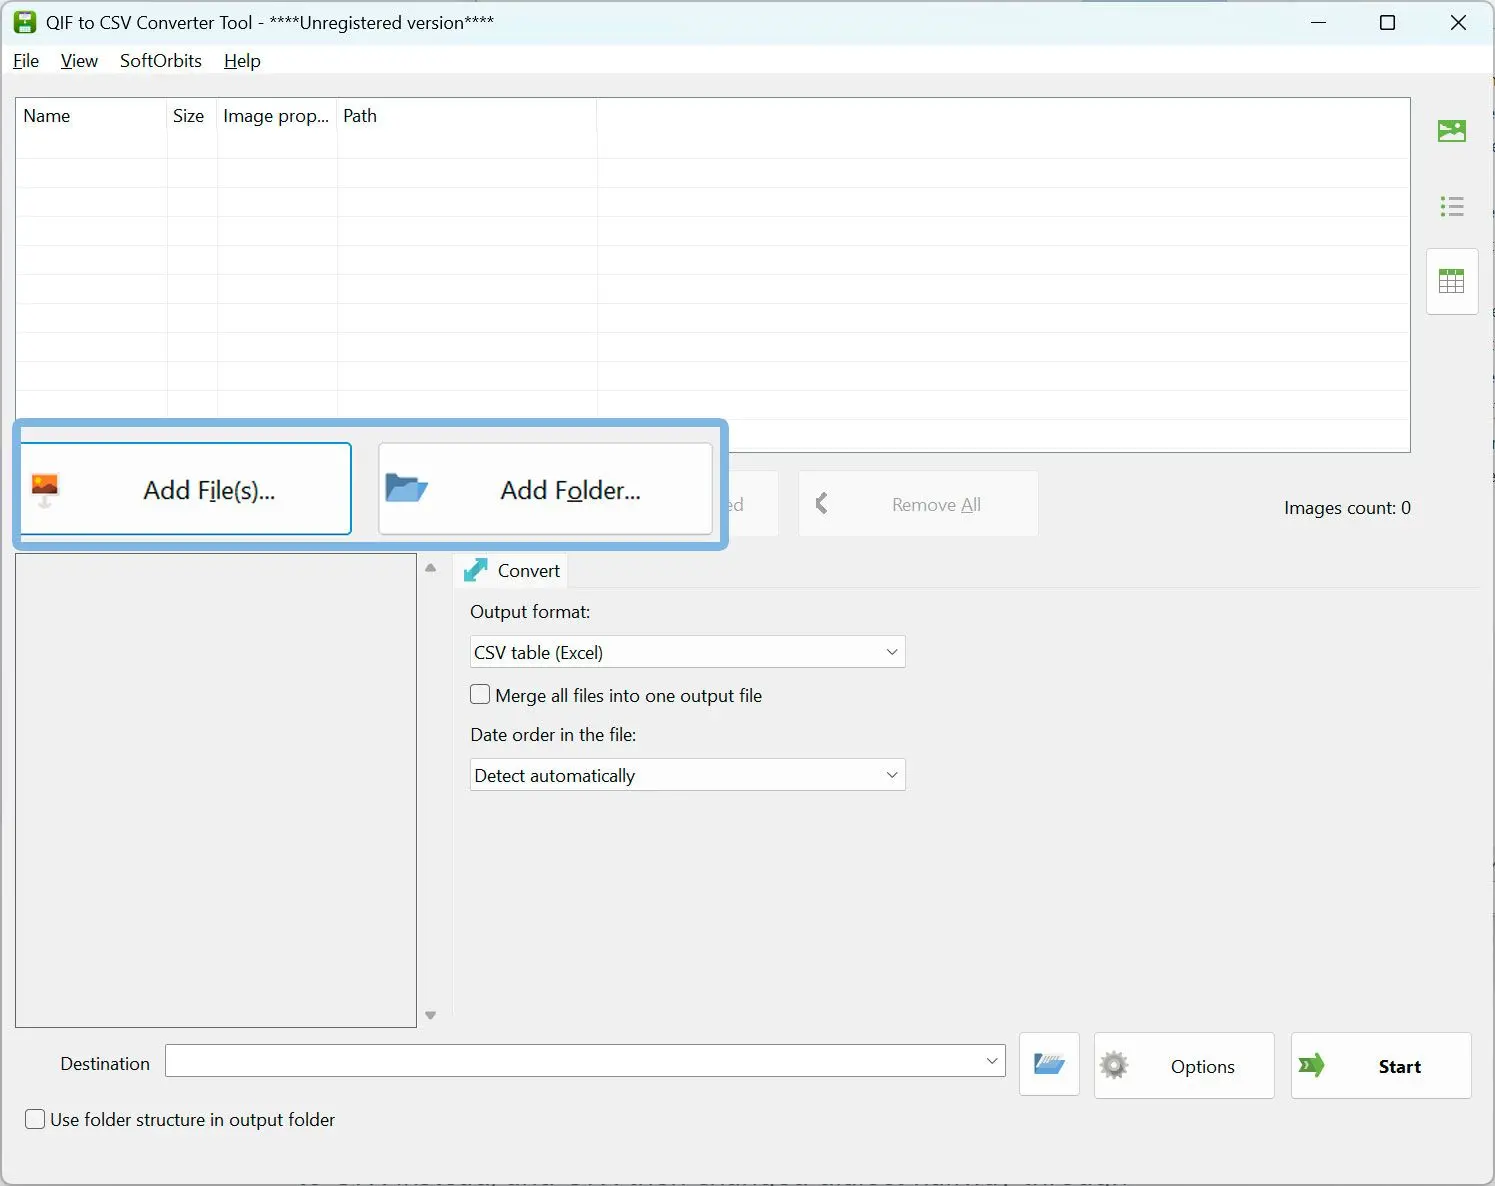
Task: Switch to details table view icon
Action: pos(1451,281)
